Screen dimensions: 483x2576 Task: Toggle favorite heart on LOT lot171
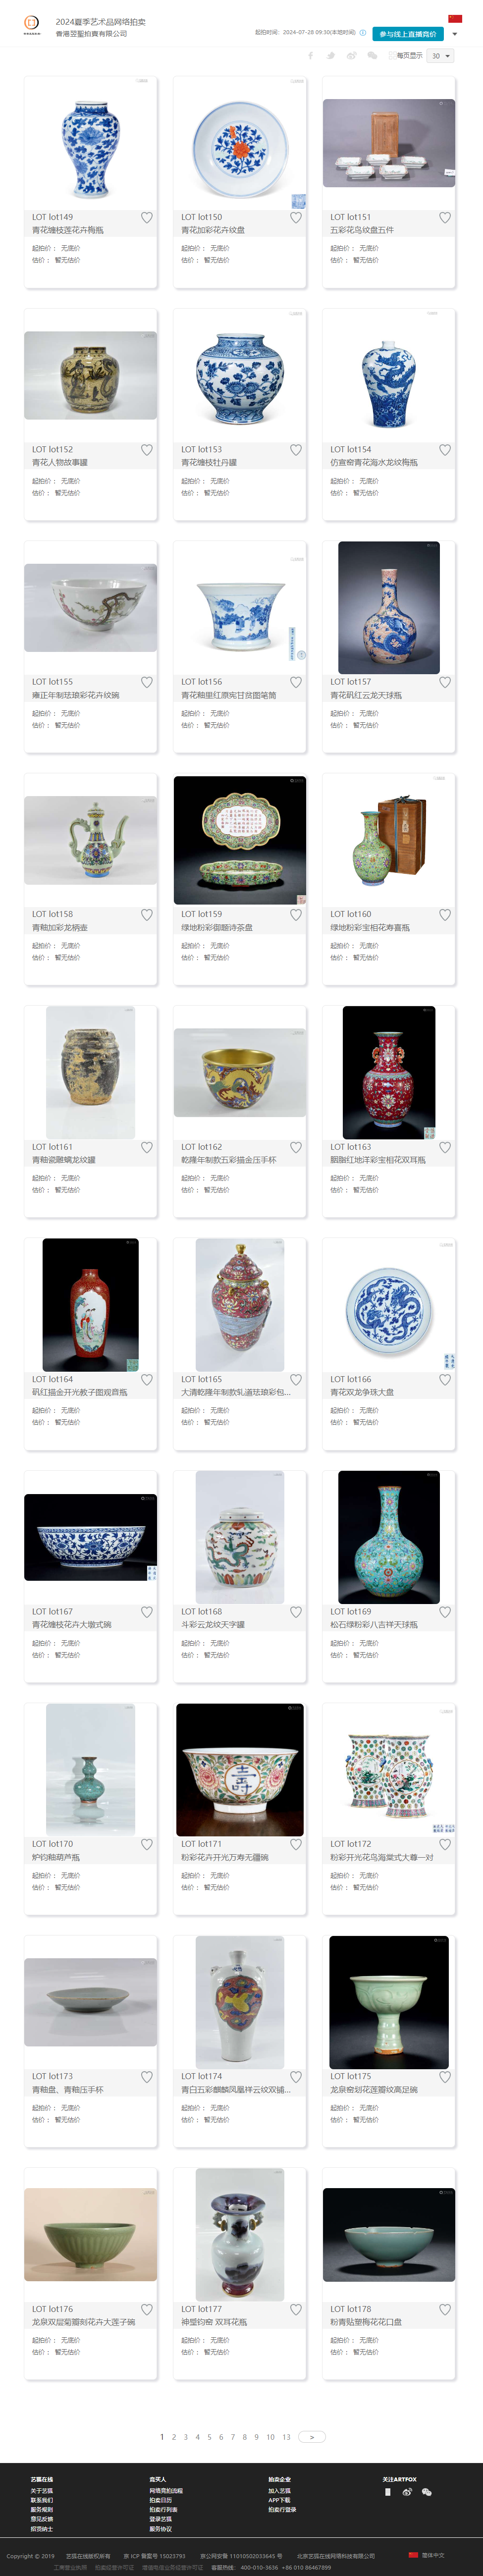pyautogui.click(x=296, y=1844)
